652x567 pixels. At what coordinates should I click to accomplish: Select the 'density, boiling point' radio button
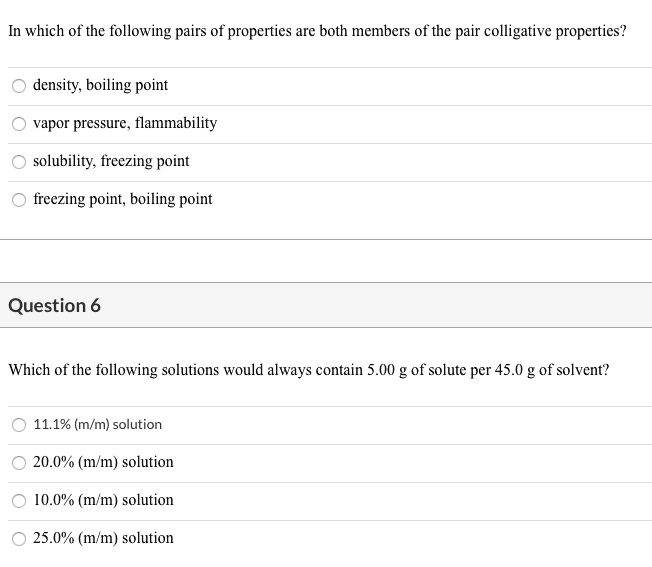[x=19, y=86]
